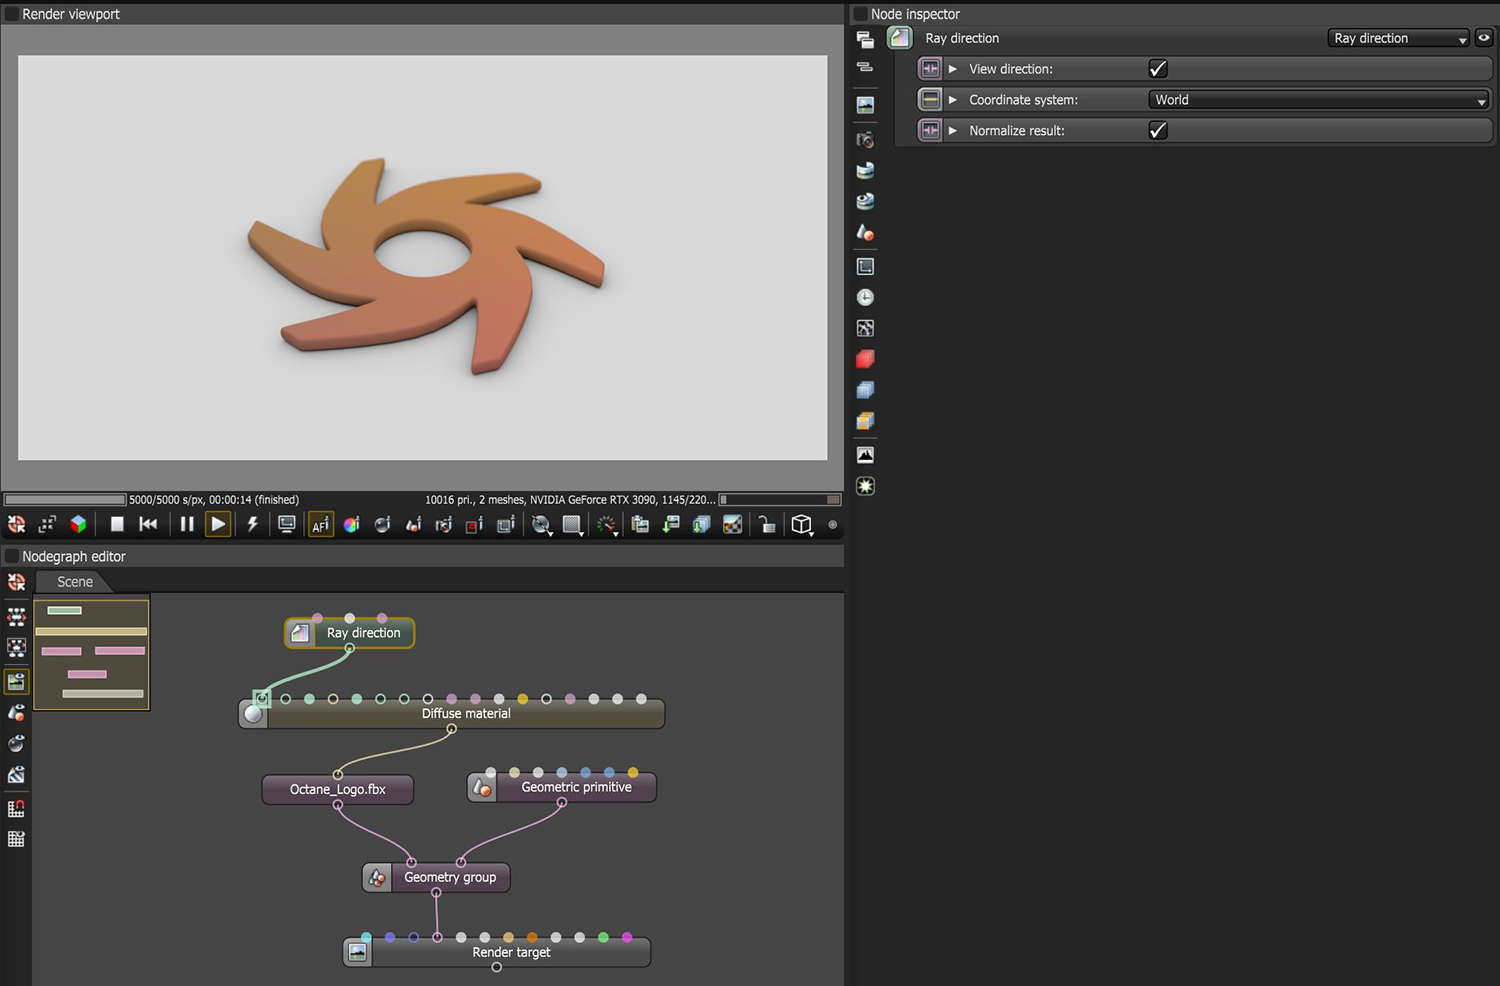Click the star post-processing icon in inspector sidebar

[x=865, y=486]
